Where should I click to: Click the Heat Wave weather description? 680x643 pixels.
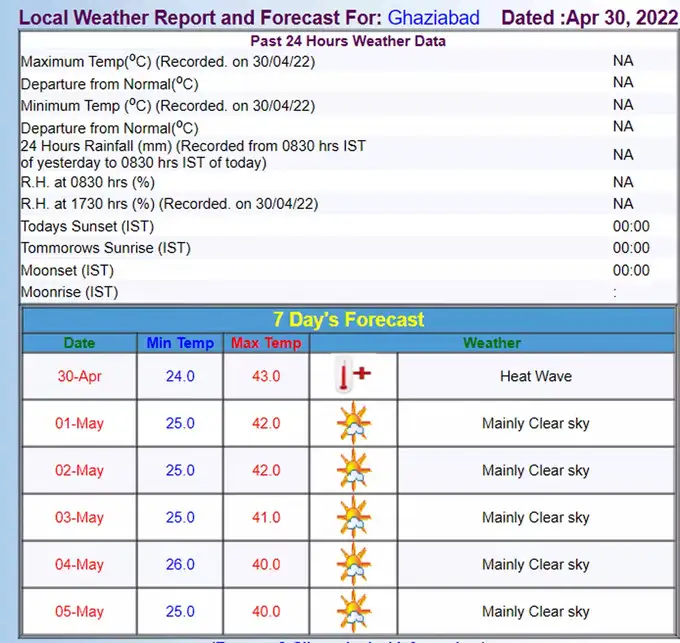click(535, 376)
